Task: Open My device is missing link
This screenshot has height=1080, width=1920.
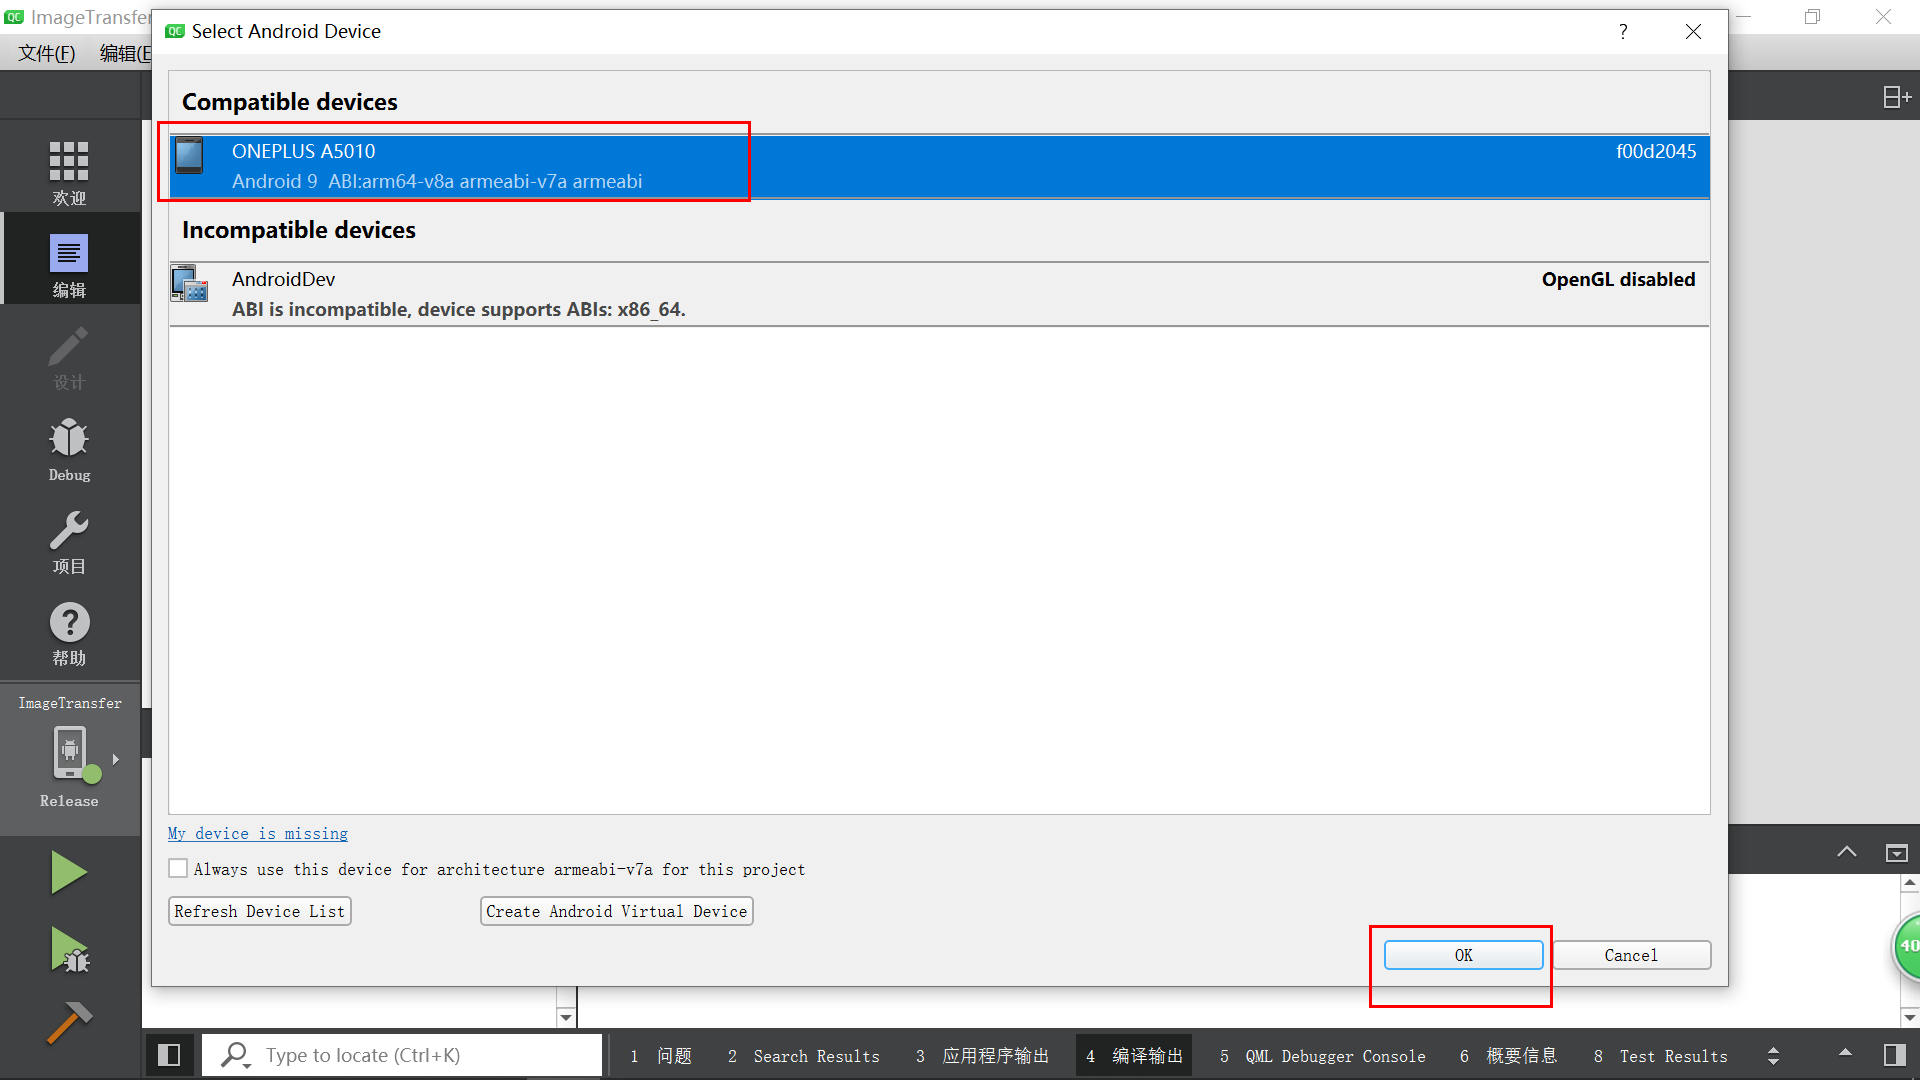Action: (x=258, y=833)
